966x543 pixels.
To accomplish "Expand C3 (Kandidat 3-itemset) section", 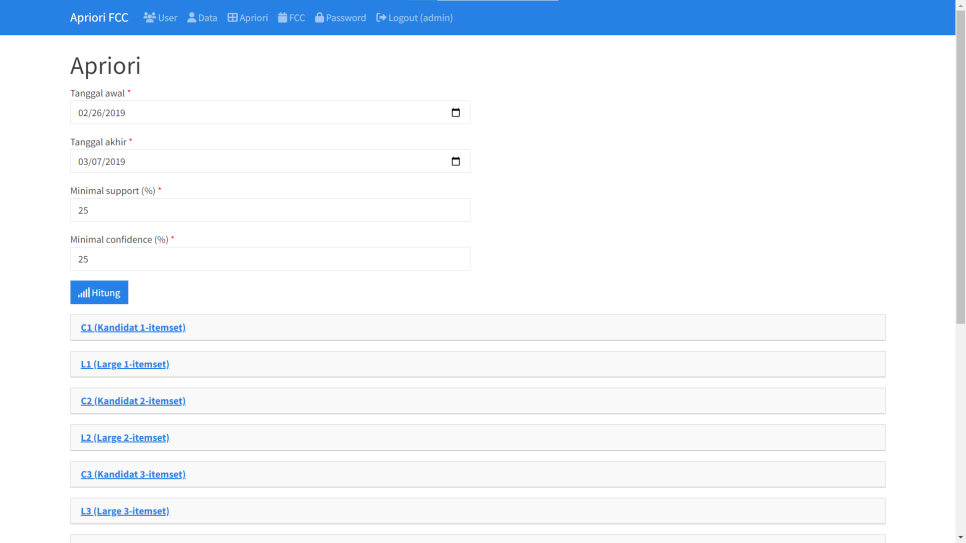I will coord(133,475).
